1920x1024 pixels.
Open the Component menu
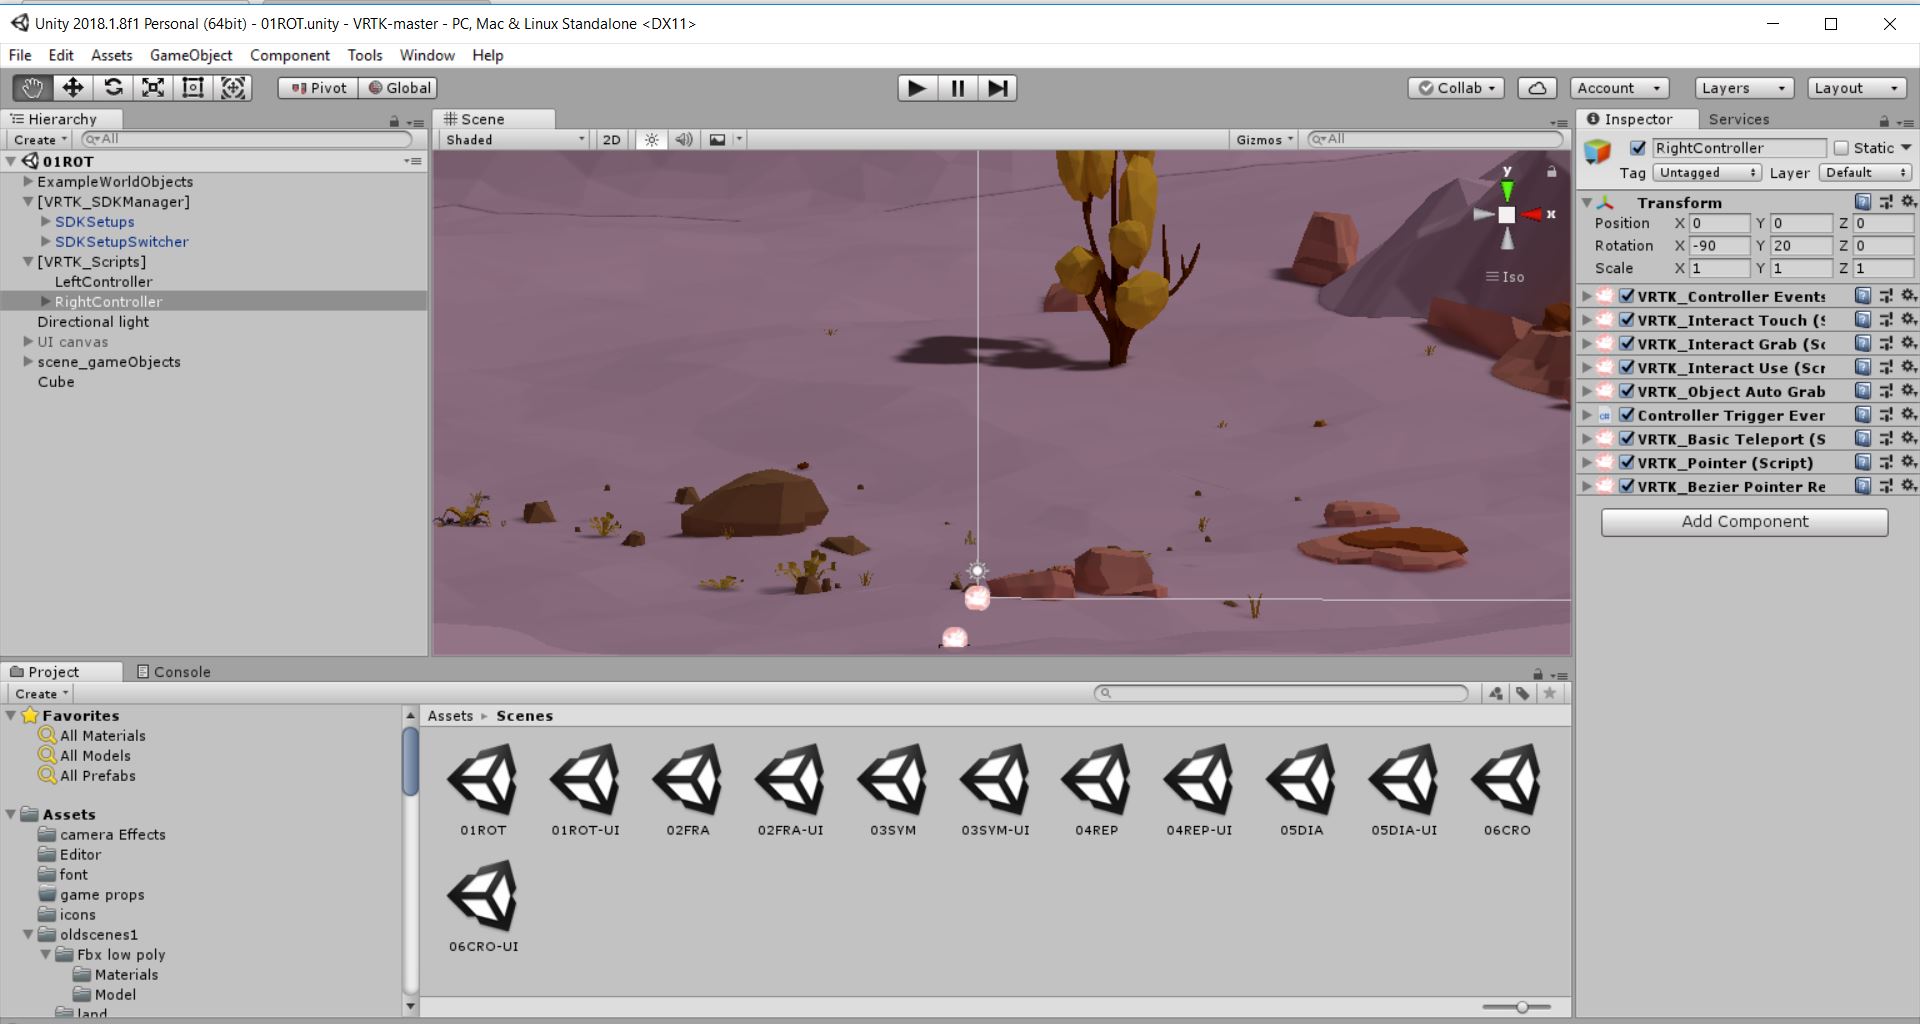[x=290, y=56]
